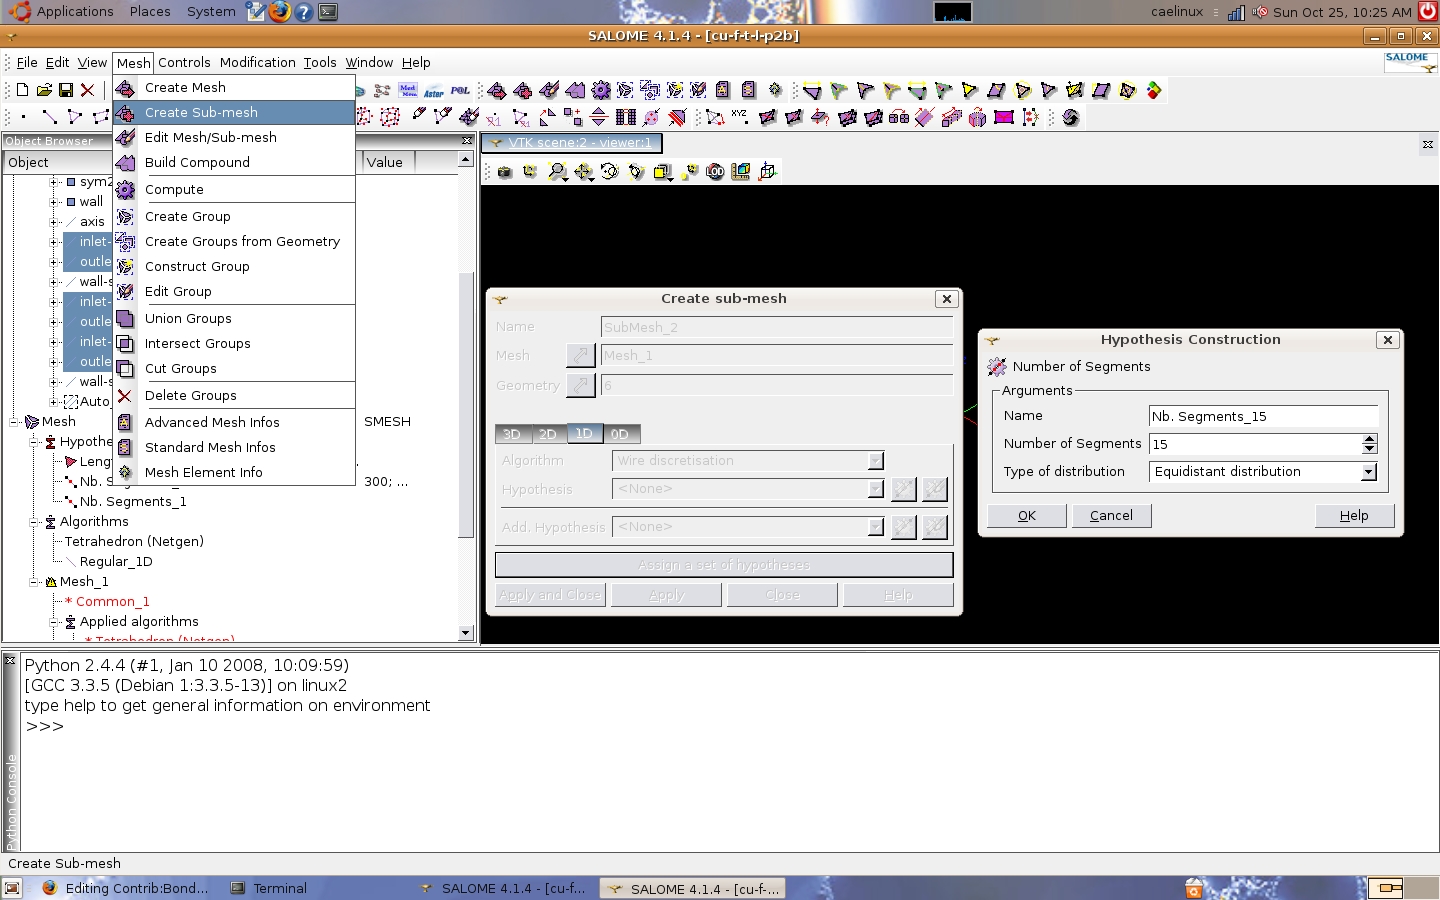Viewport: 1440px width, 900px height.
Task: Click the add Triangle tool icon
Action: [x=75, y=117]
